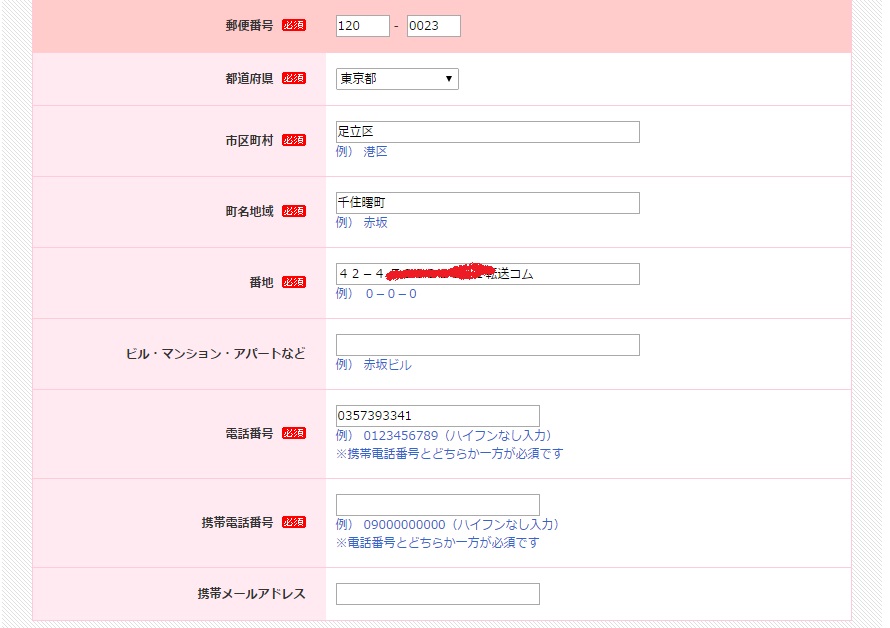Click the 必須 badge next to 郵便番号

[294, 26]
